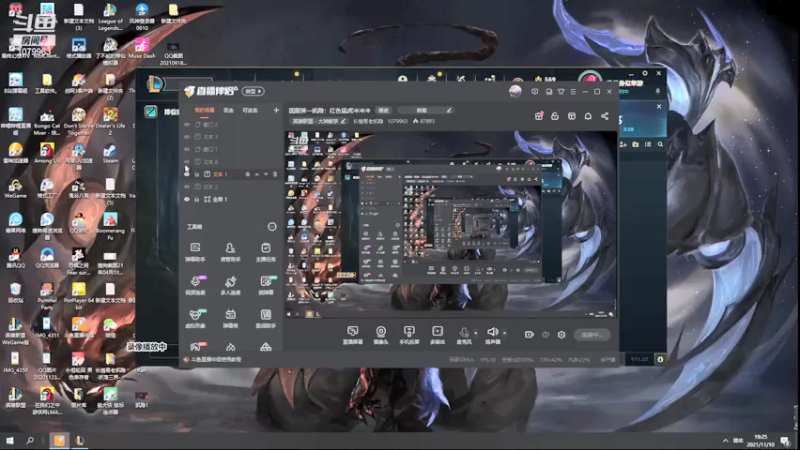
Task: Open the 主播任务 streamer tasks tool
Action: click(265, 252)
